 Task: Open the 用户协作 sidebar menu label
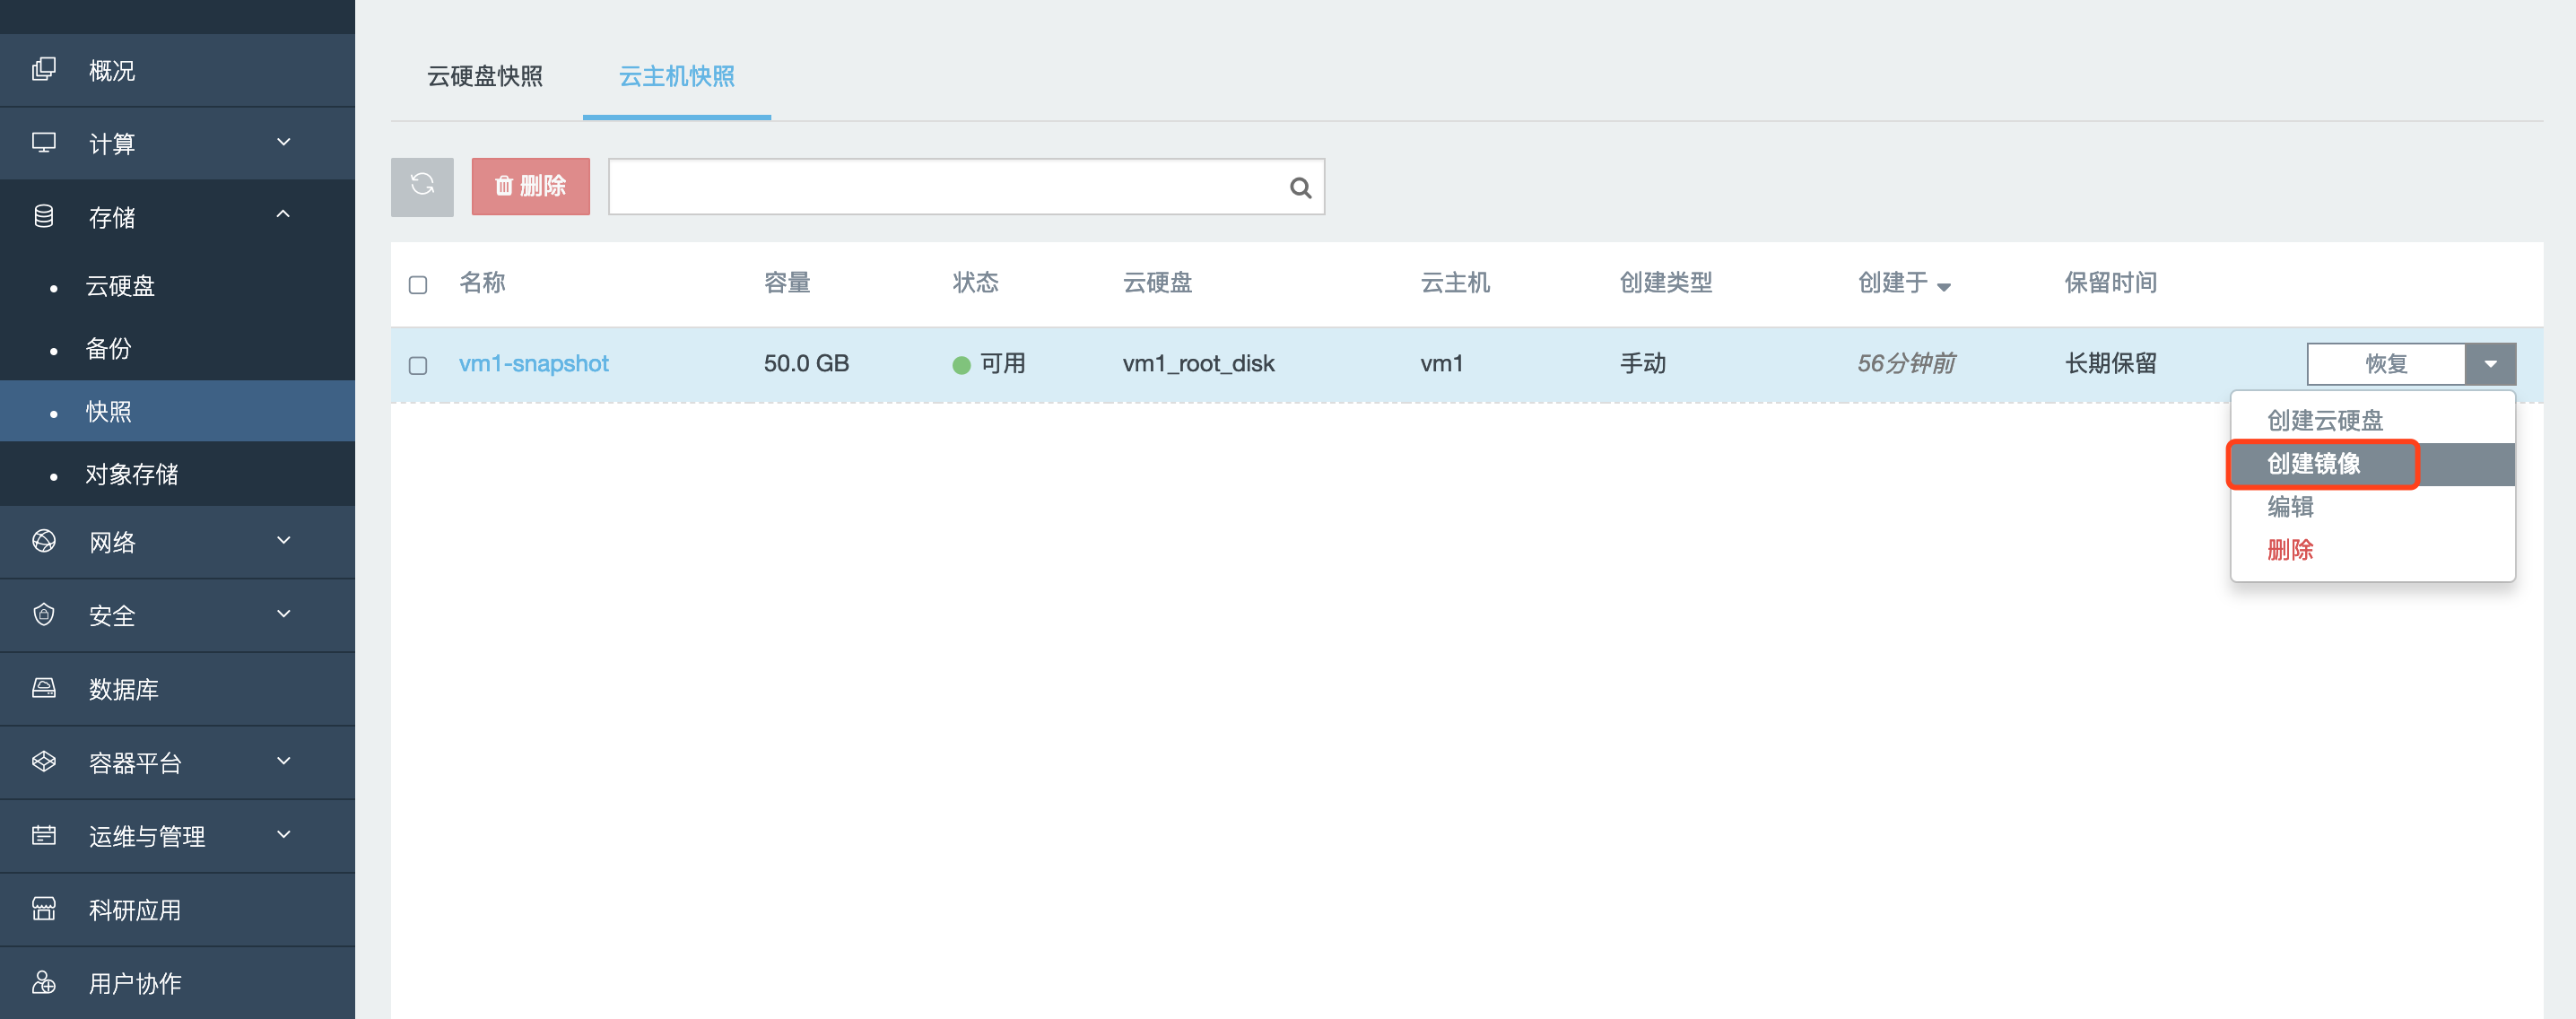tap(135, 983)
